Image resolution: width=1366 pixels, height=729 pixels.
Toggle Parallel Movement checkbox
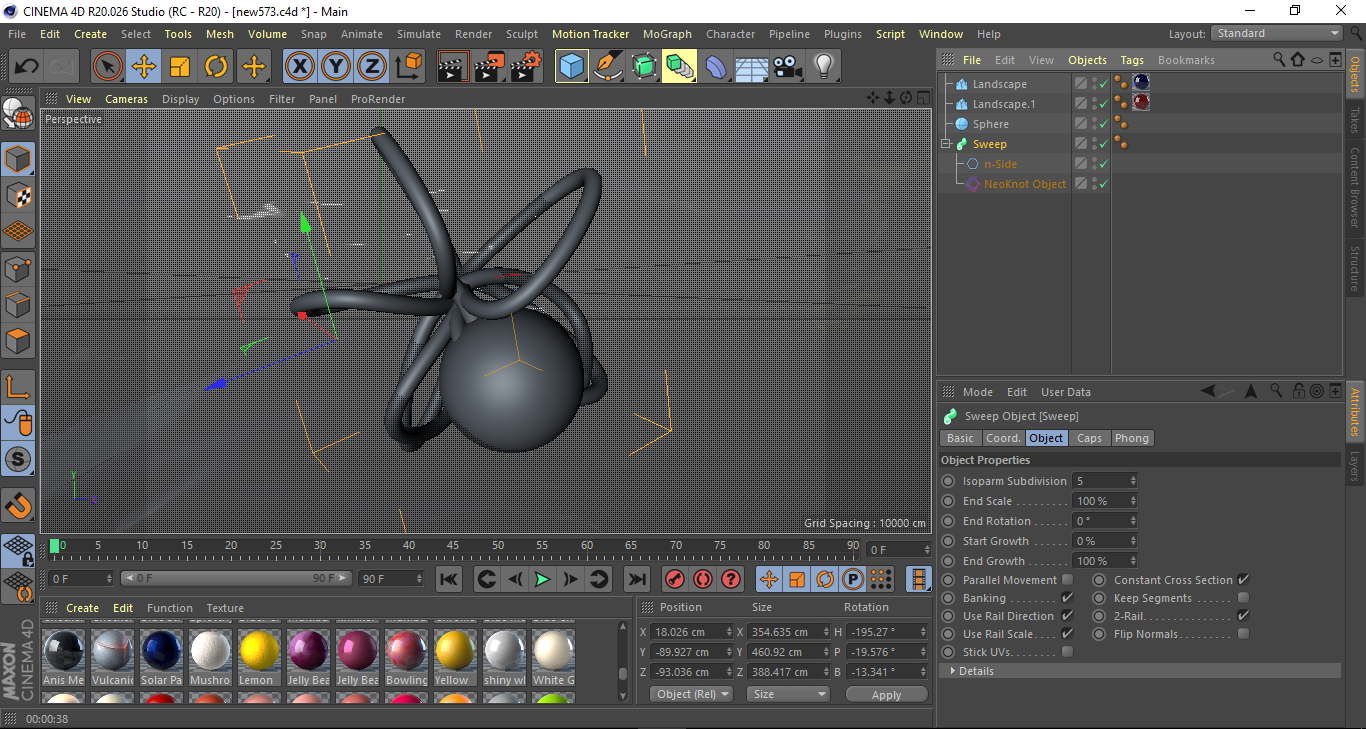click(1067, 580)
